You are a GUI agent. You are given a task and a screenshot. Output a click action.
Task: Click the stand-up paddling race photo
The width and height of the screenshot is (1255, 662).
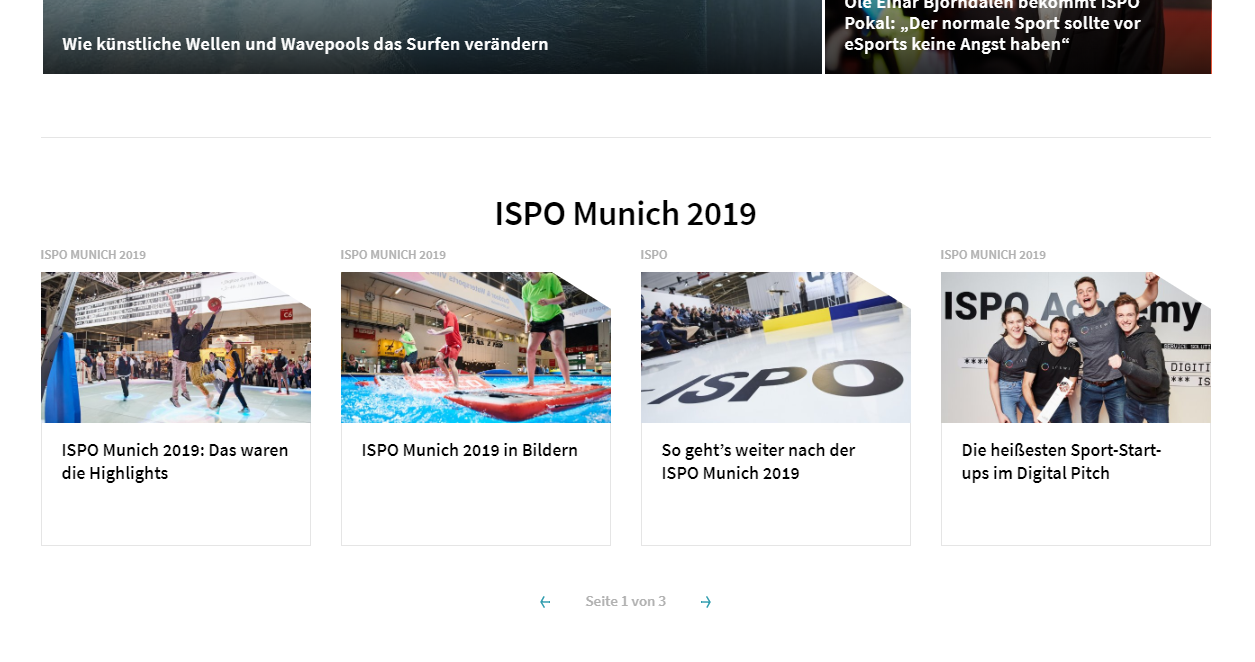(475, 347)
